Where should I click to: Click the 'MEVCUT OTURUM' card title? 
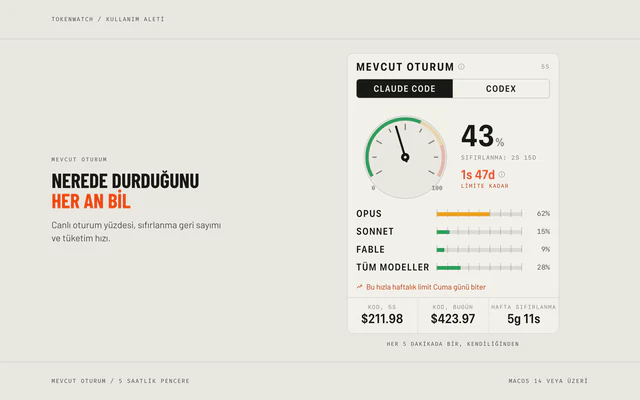(x=405, y=67)
